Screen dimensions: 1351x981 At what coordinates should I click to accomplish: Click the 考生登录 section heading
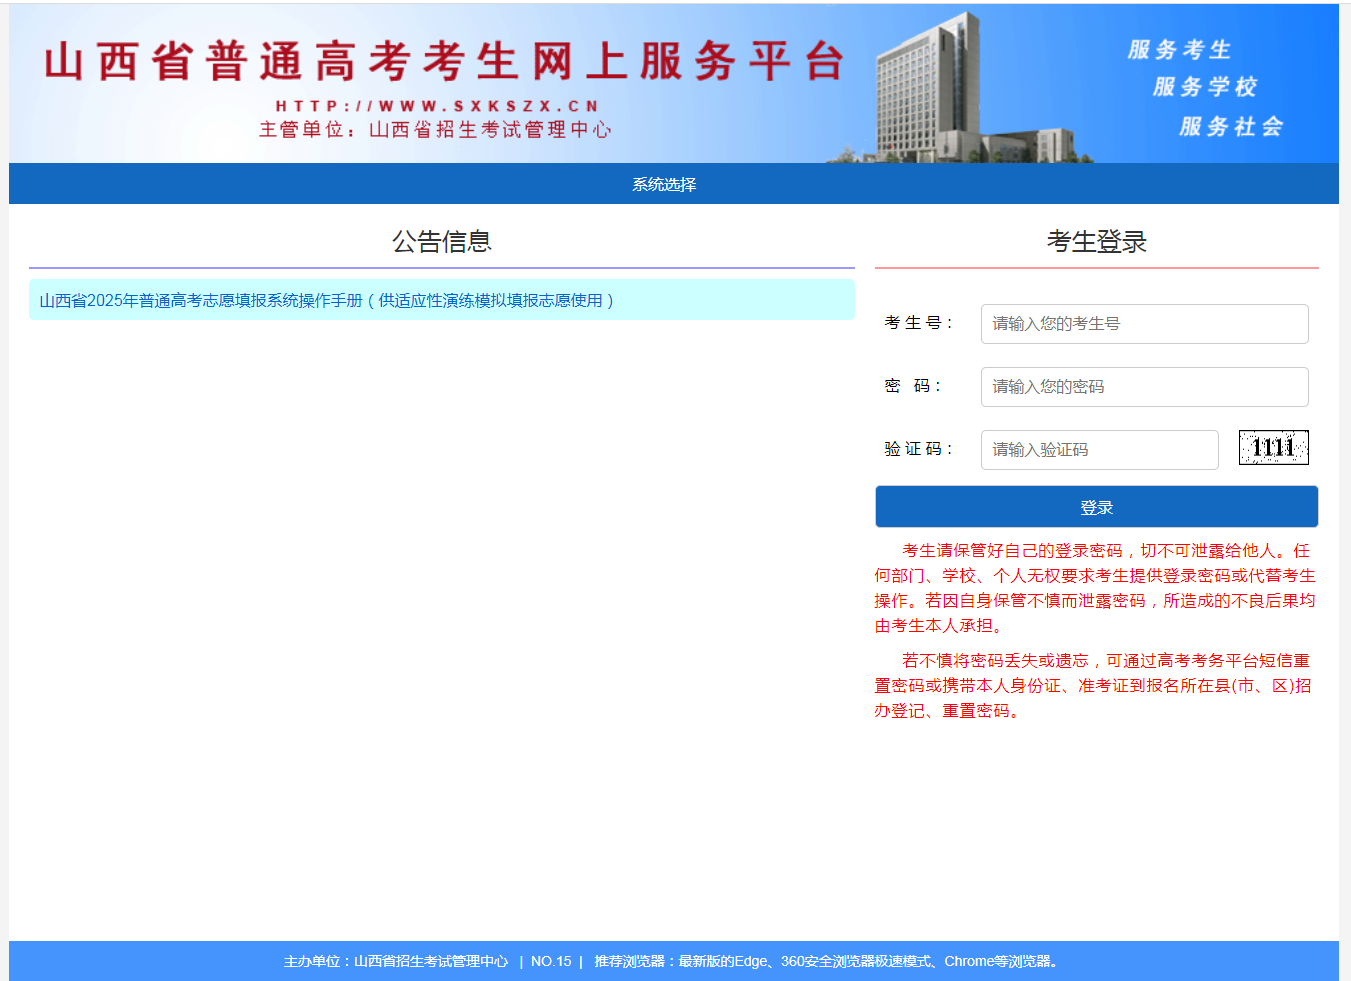pyautogui.click(x=1096, y=242)
